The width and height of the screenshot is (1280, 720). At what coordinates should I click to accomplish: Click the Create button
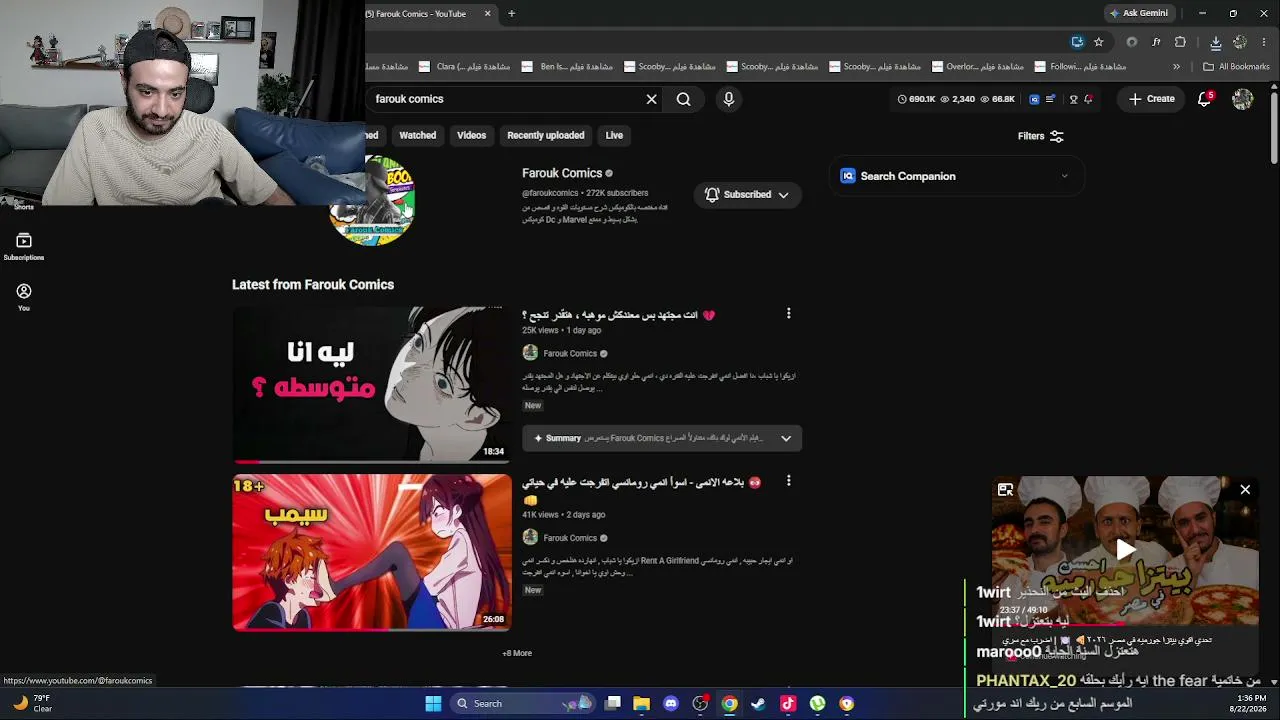click(1151, 99)
